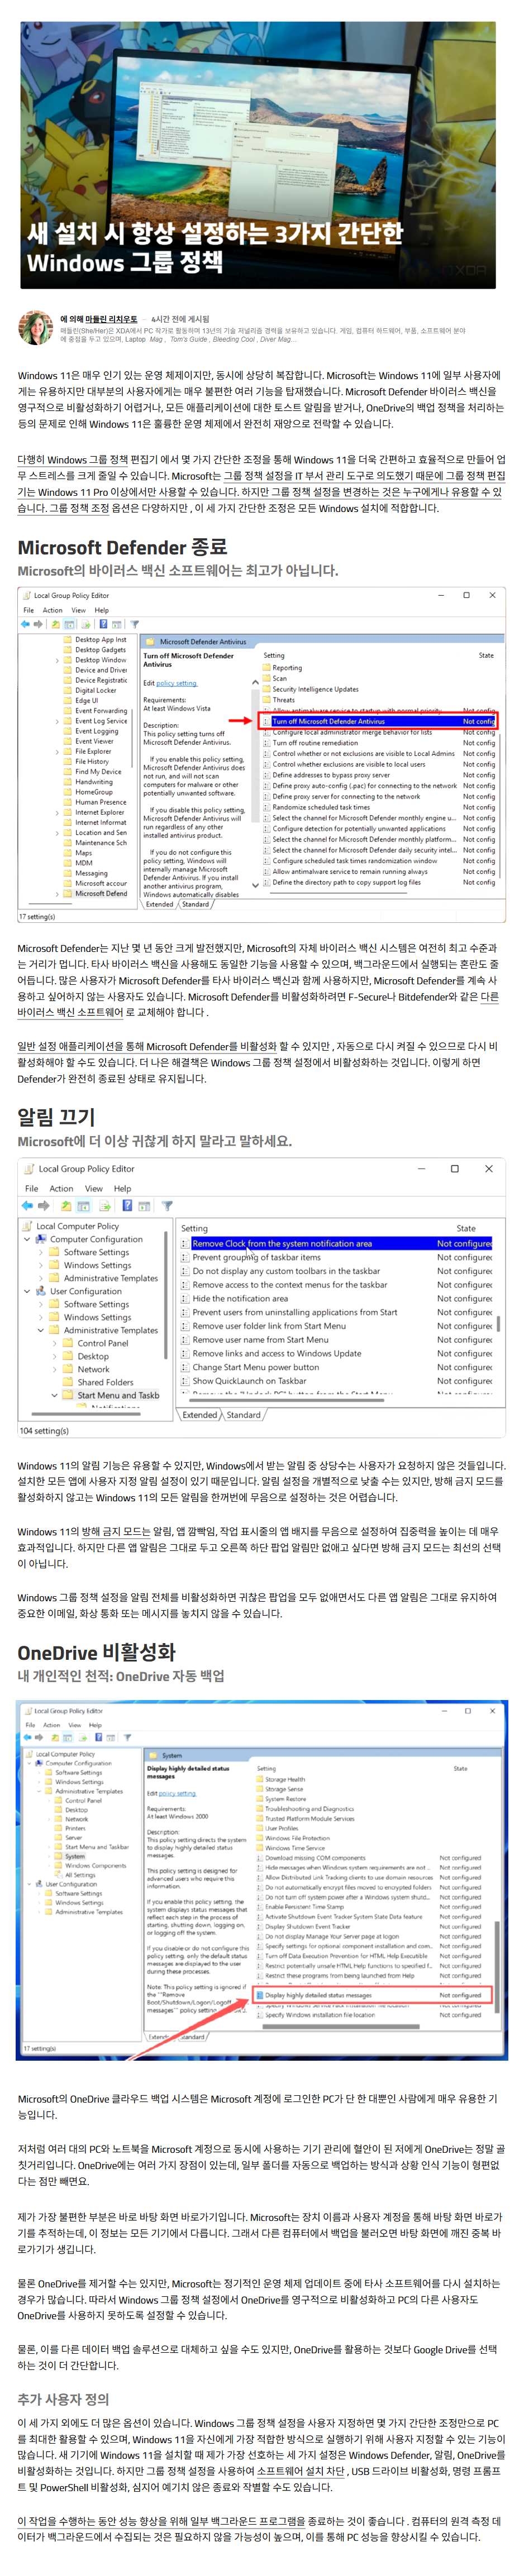The width and height of the screenshot is (524, 2576).
Task: Switch to Extended tab in Start Menu and Taskbar screenshot
Action: 200,1415
